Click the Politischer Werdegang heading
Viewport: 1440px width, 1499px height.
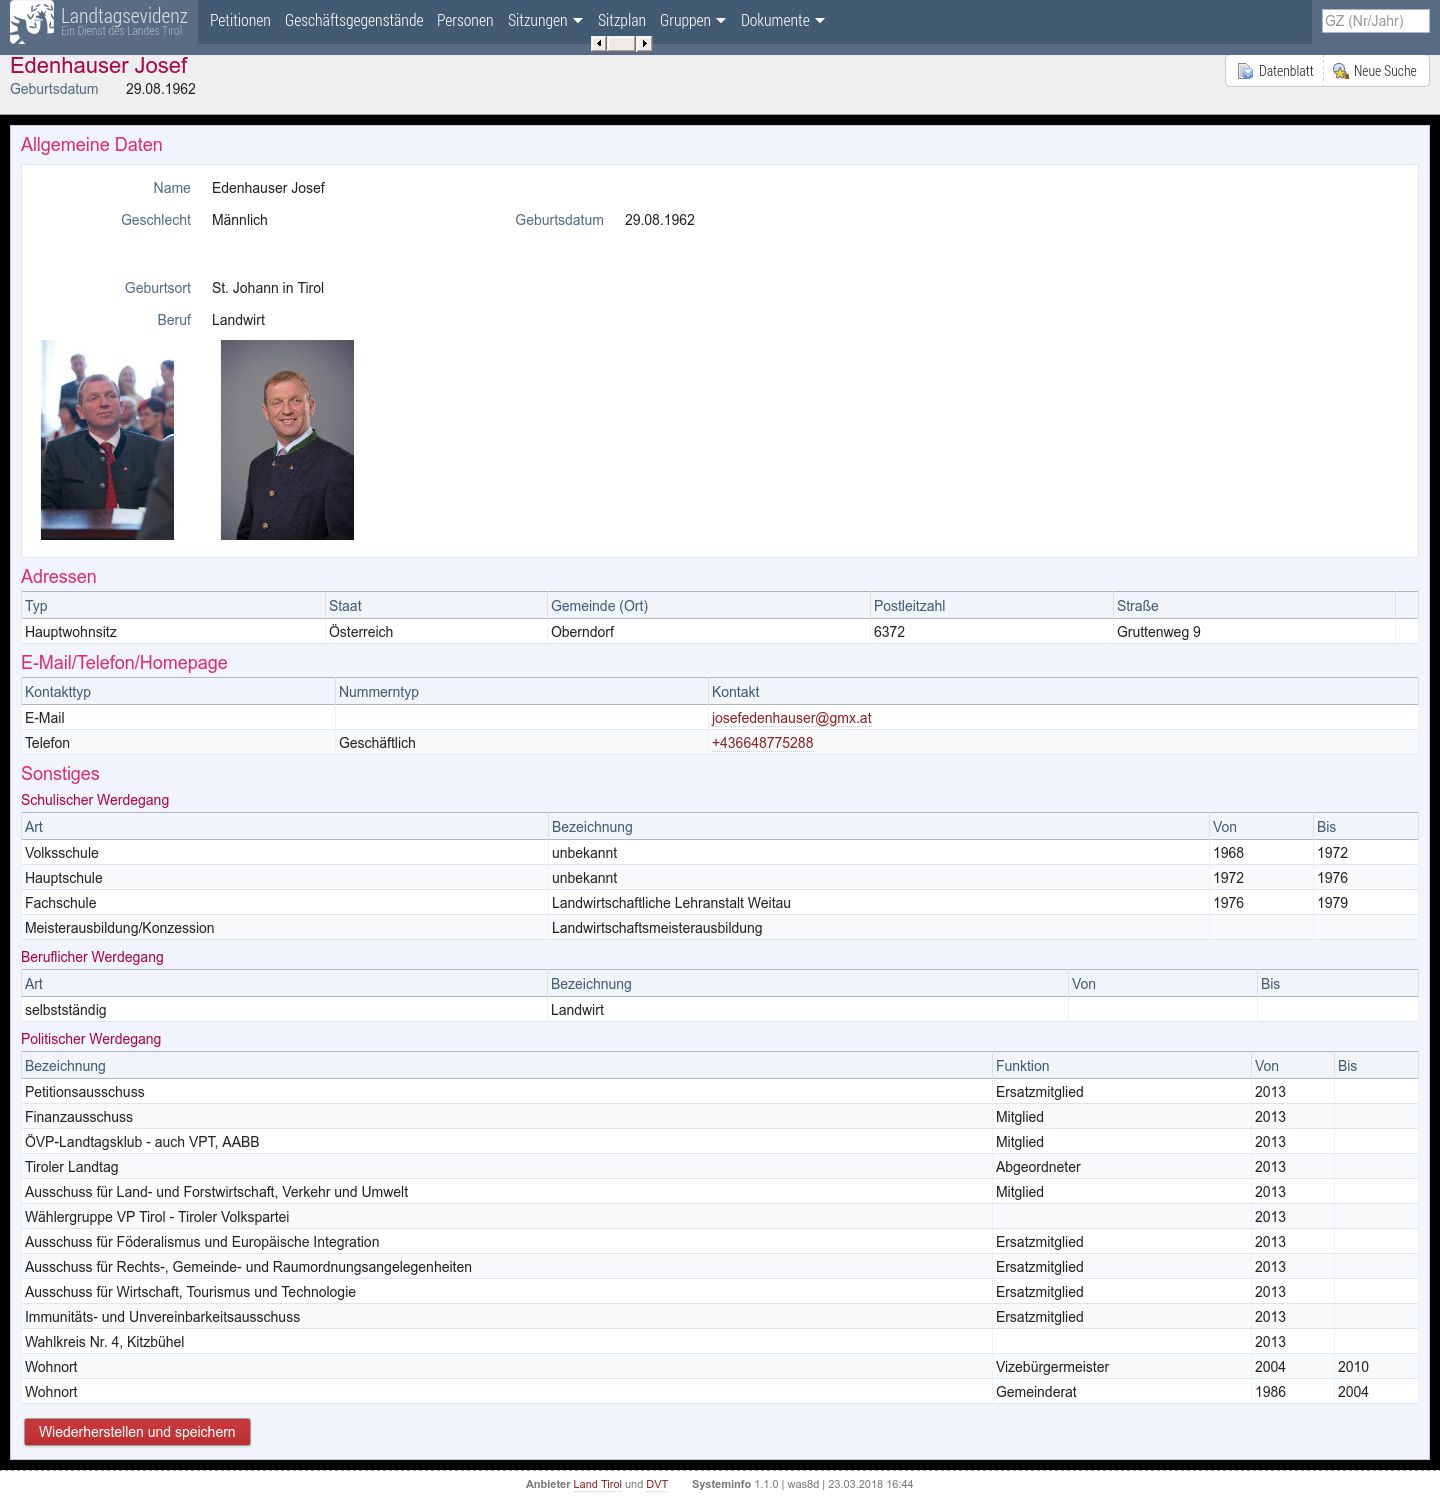click(91, 1039)
